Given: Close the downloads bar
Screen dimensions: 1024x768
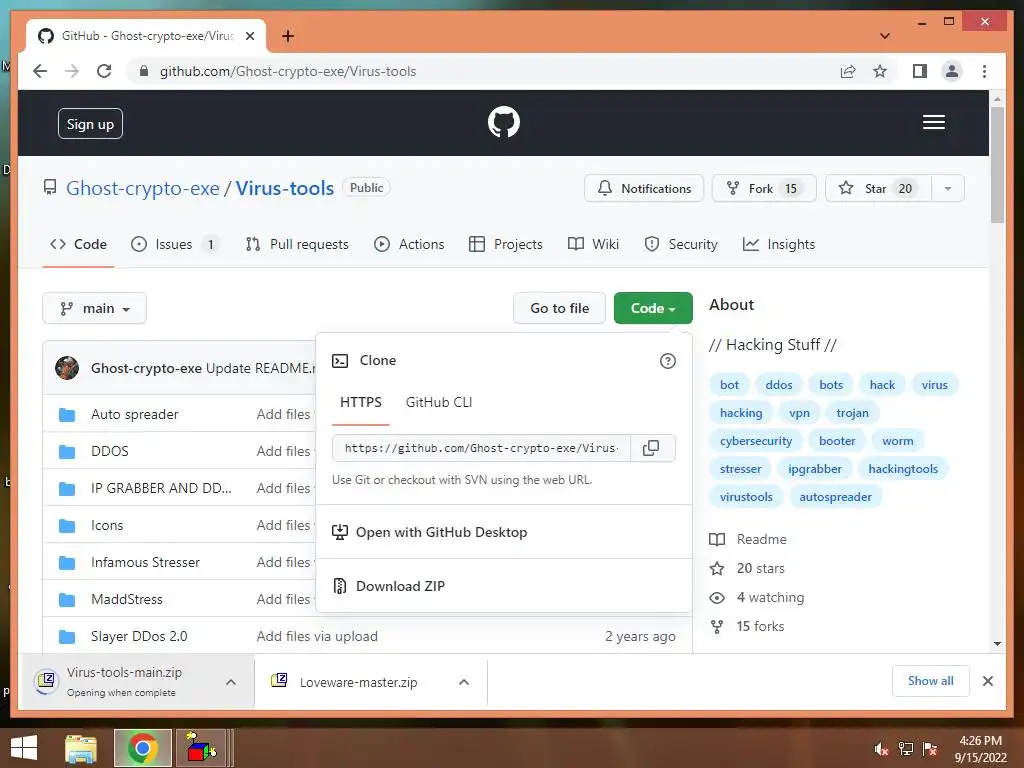Looking at the screenshot, I should (987, 681).
